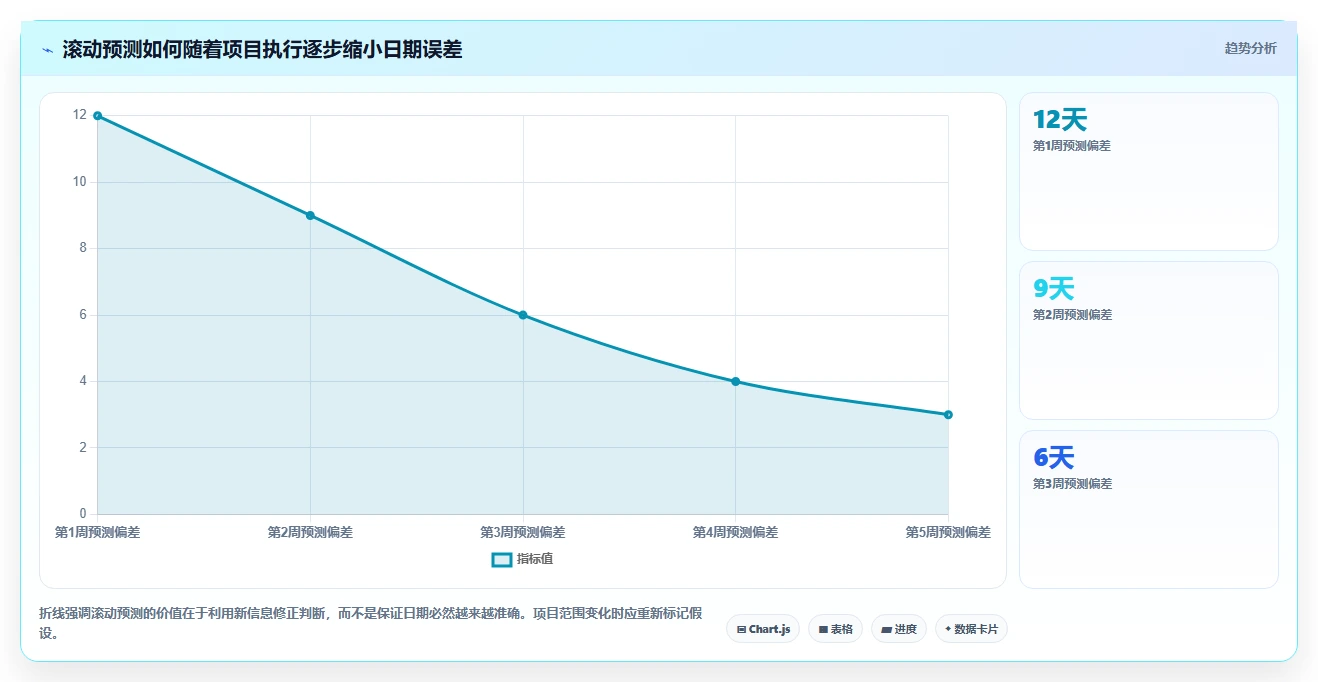Click the y-axis value 12
Screen dimensions: 1318x682
click(x=80, y=115)
